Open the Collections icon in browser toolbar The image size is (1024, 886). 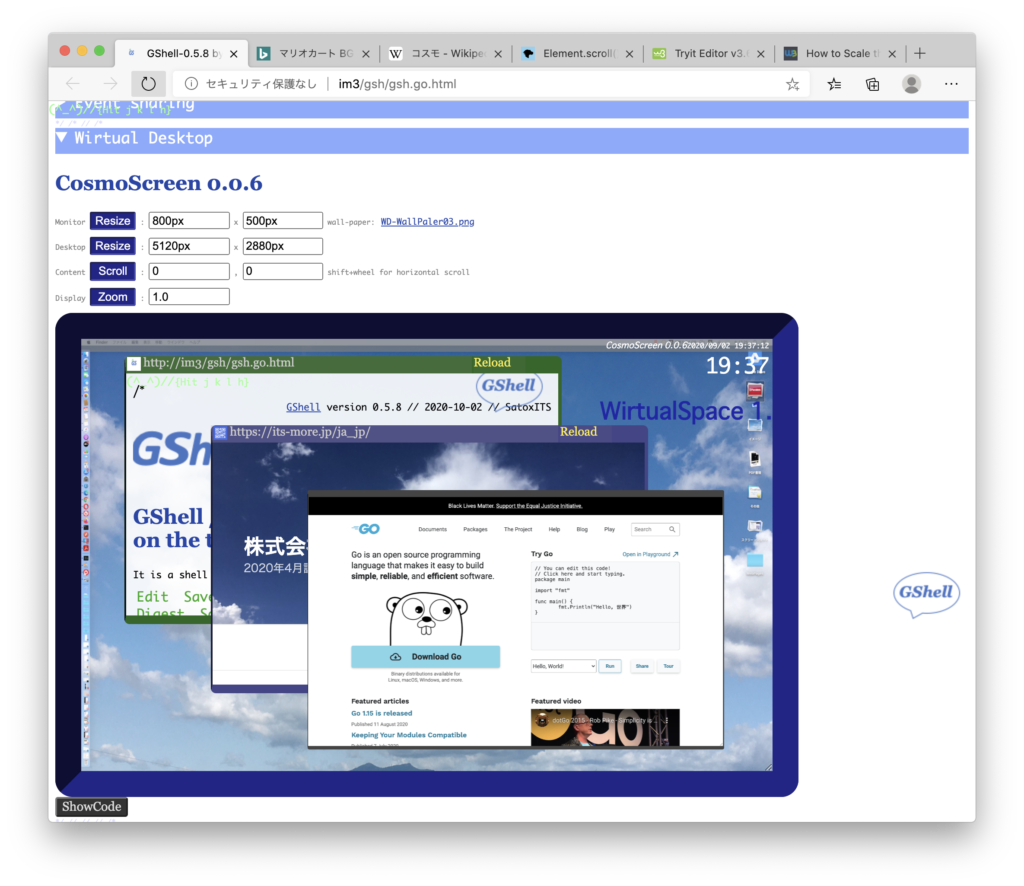872,84
